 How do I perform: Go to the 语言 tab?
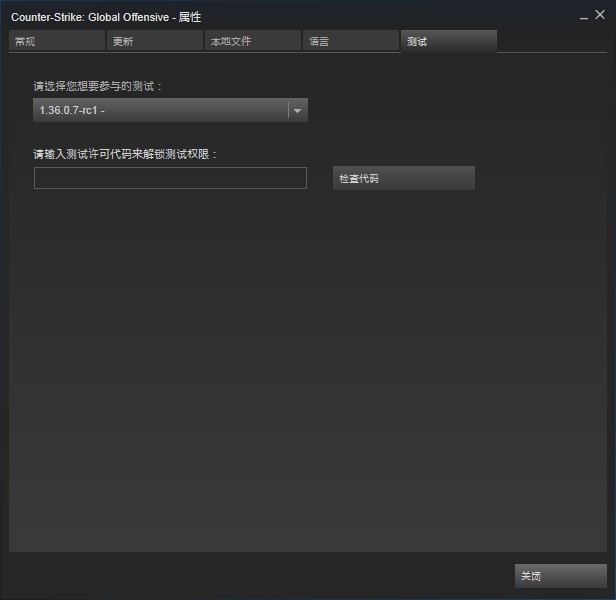point(350,41)
